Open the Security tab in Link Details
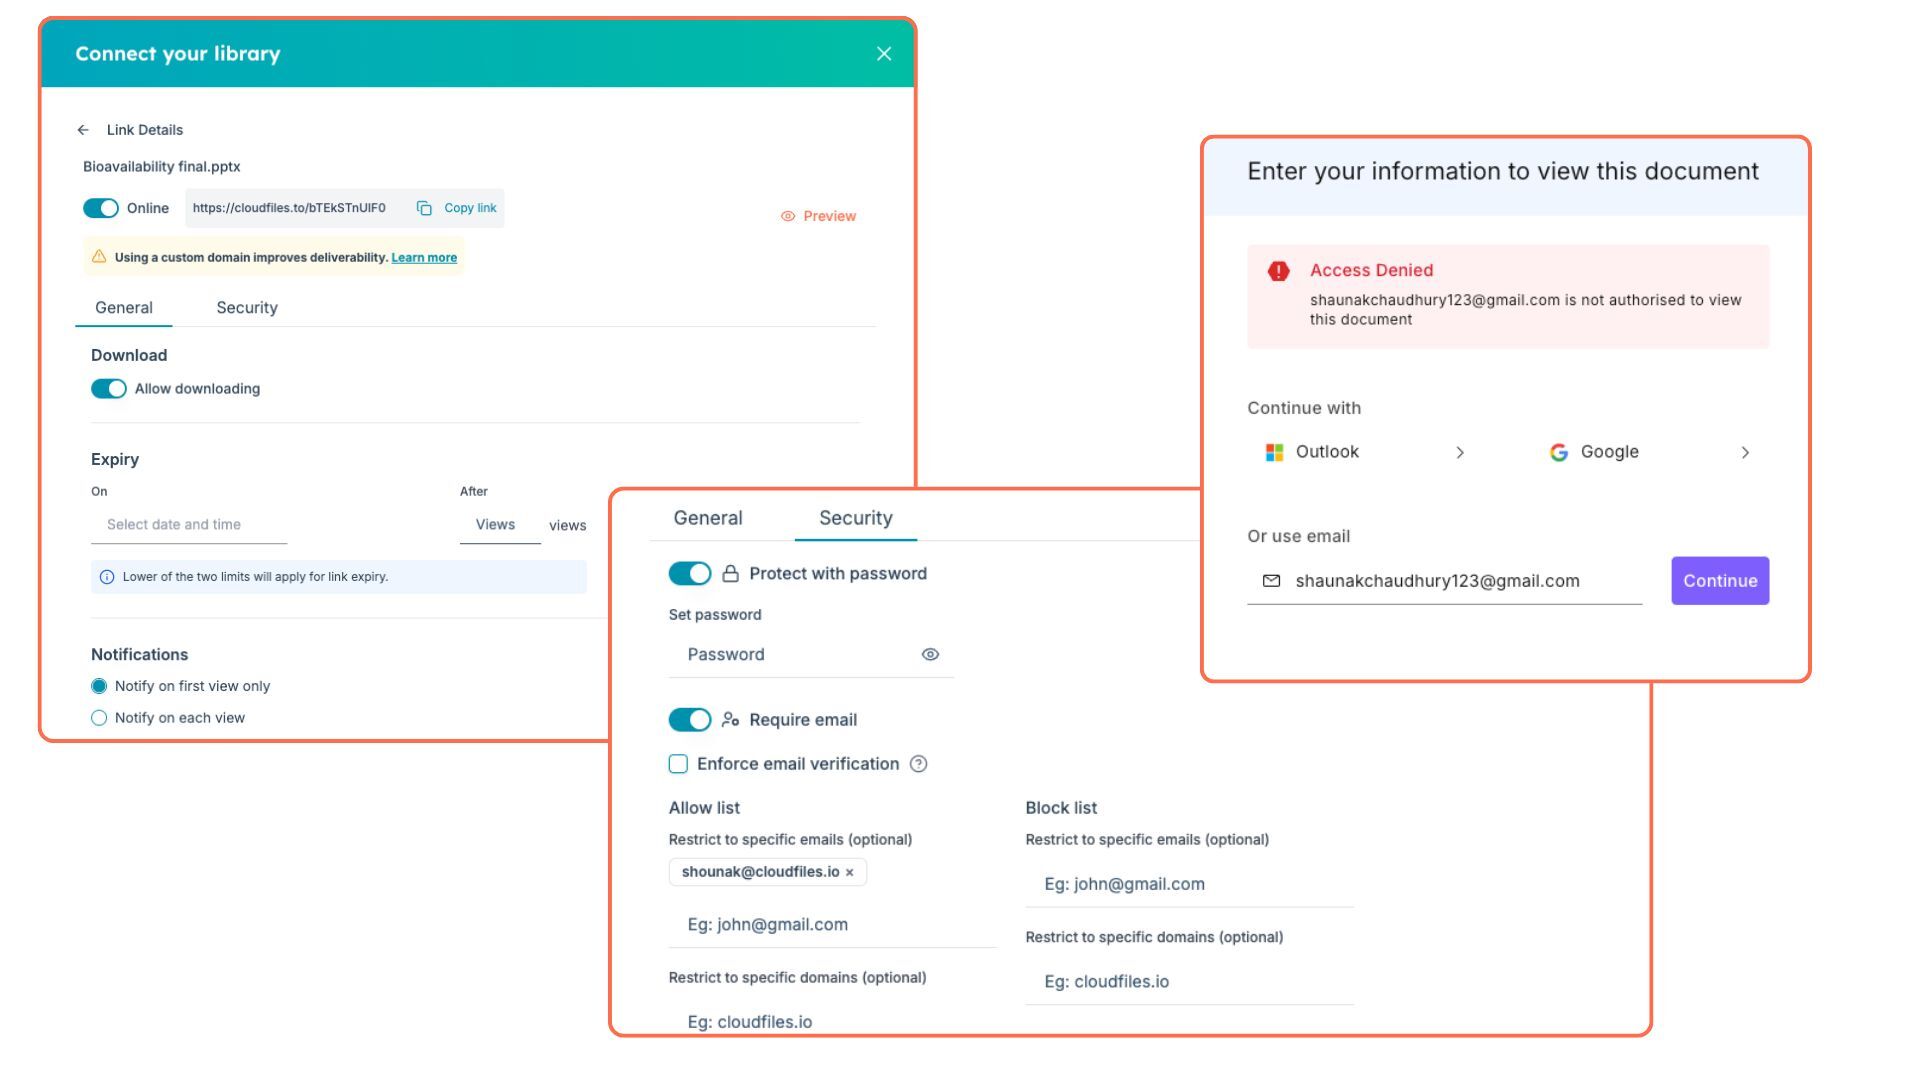The width and height of the screenshot is (1920, 1080). [247, 308]
